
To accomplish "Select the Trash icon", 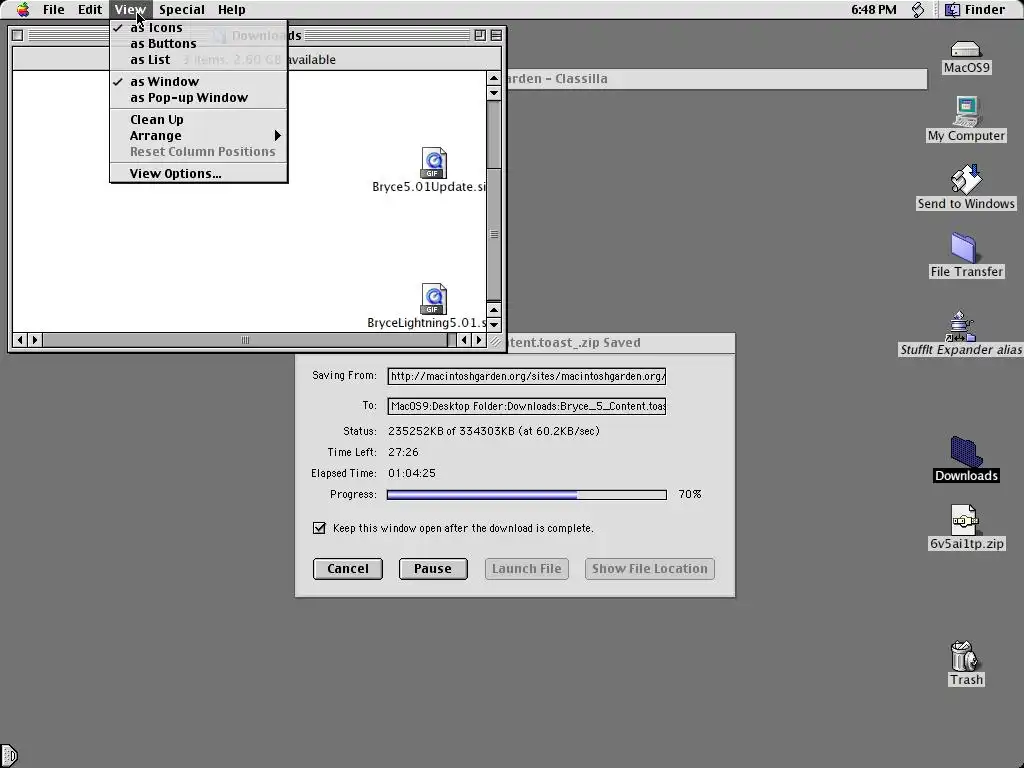I will [x=963, y=656].
